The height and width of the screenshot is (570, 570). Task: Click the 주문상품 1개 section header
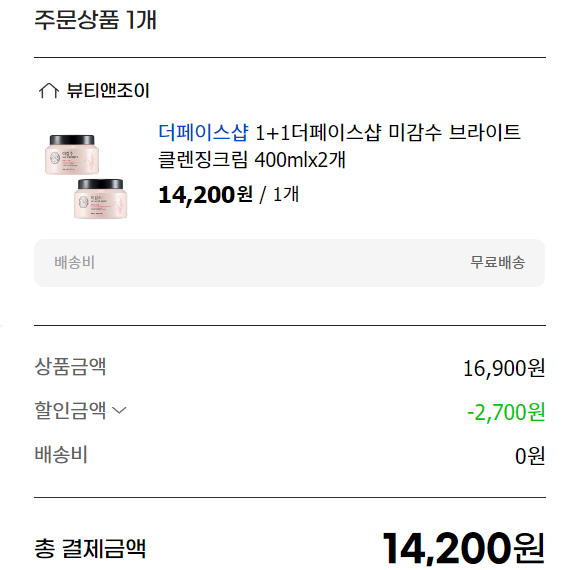pos(95,20)
